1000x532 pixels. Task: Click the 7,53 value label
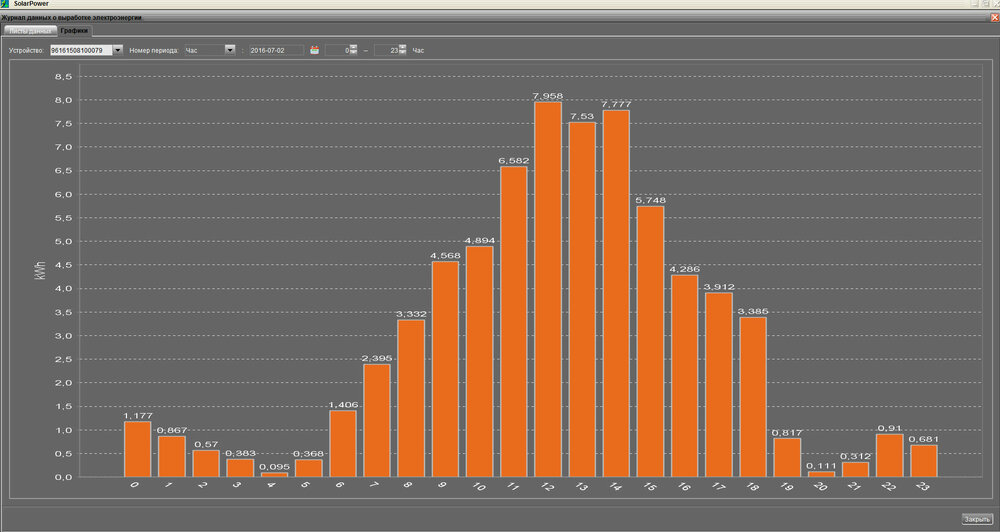(x=582, y=116)
